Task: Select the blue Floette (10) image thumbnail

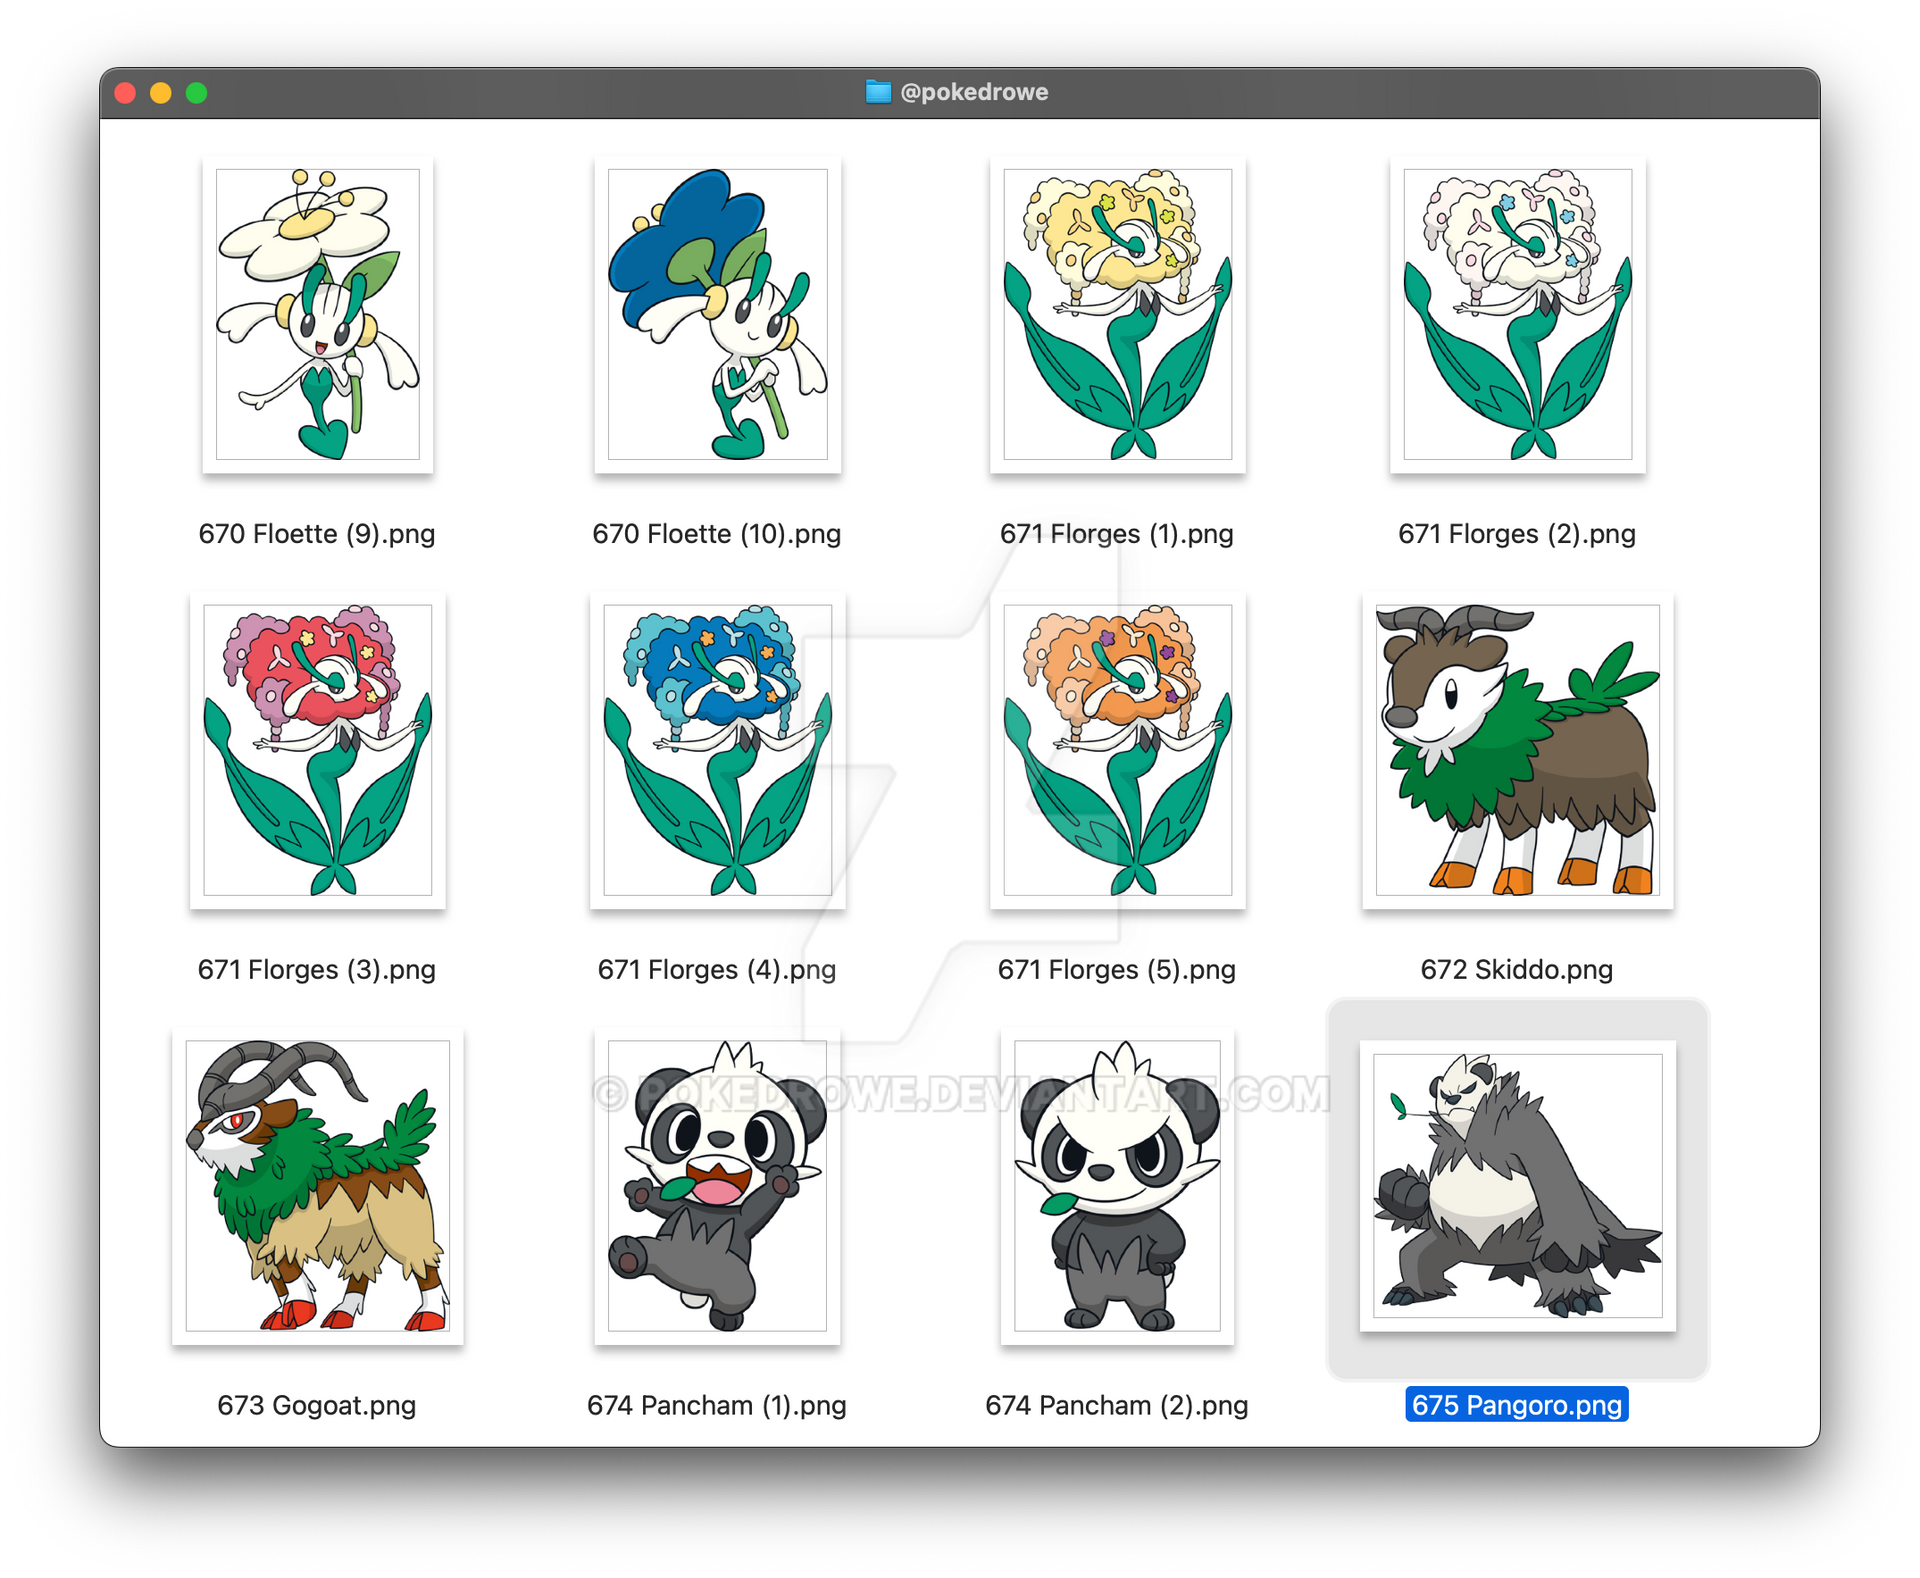Action: [x=717, y=314]
